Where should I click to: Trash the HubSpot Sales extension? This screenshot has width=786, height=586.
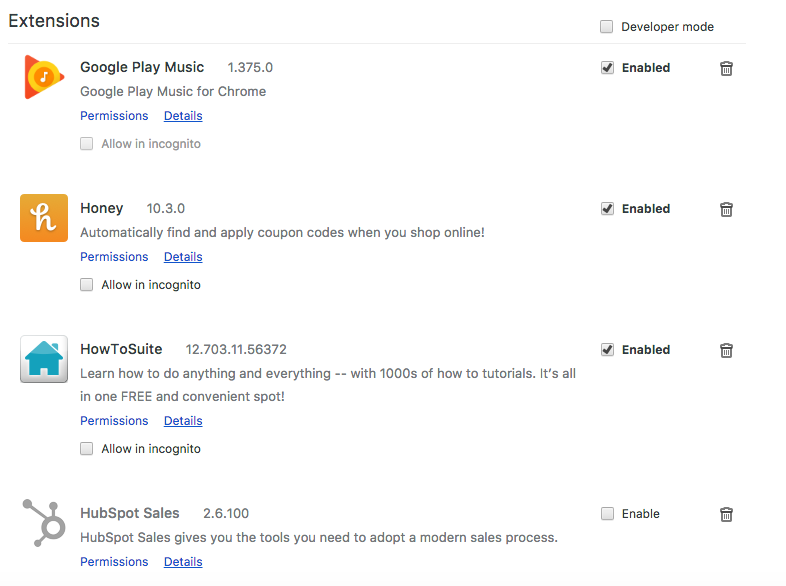[x=727, y=514]
